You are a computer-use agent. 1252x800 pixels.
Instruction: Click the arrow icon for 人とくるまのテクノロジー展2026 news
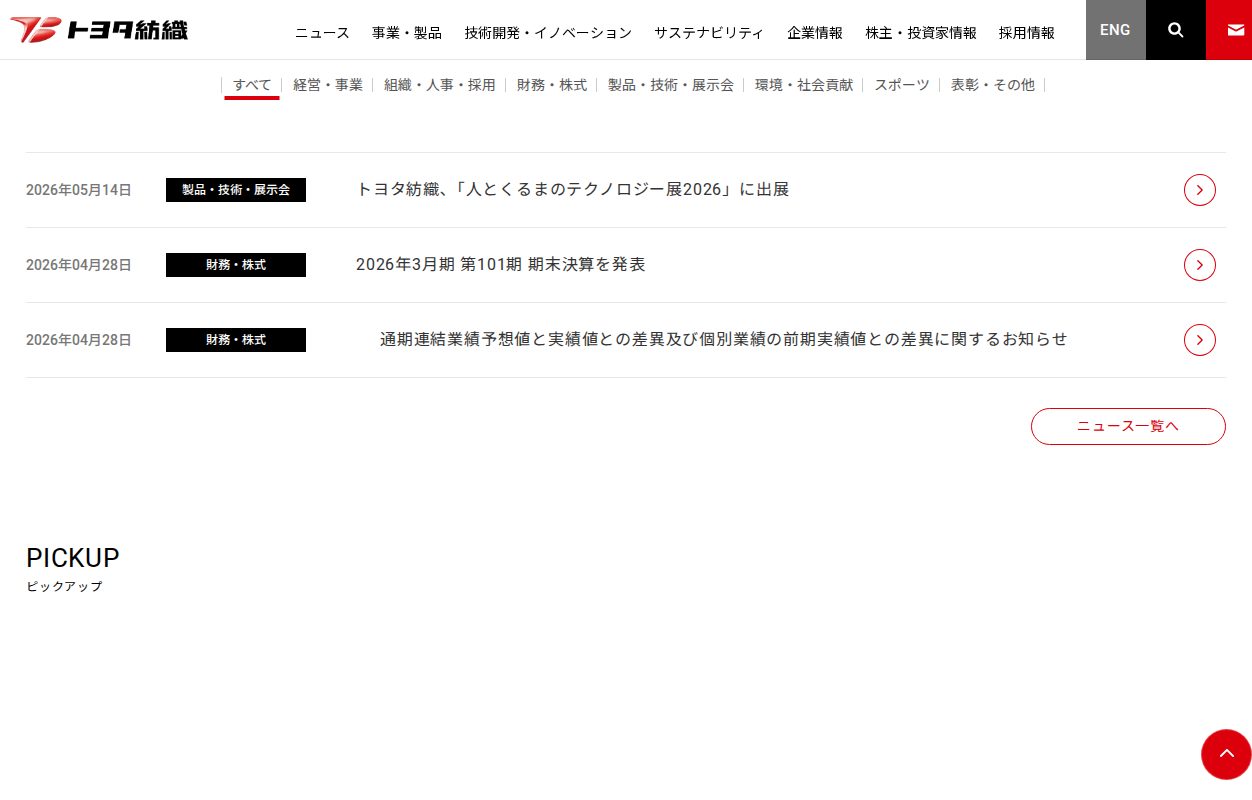click(x=1200, y=190)
